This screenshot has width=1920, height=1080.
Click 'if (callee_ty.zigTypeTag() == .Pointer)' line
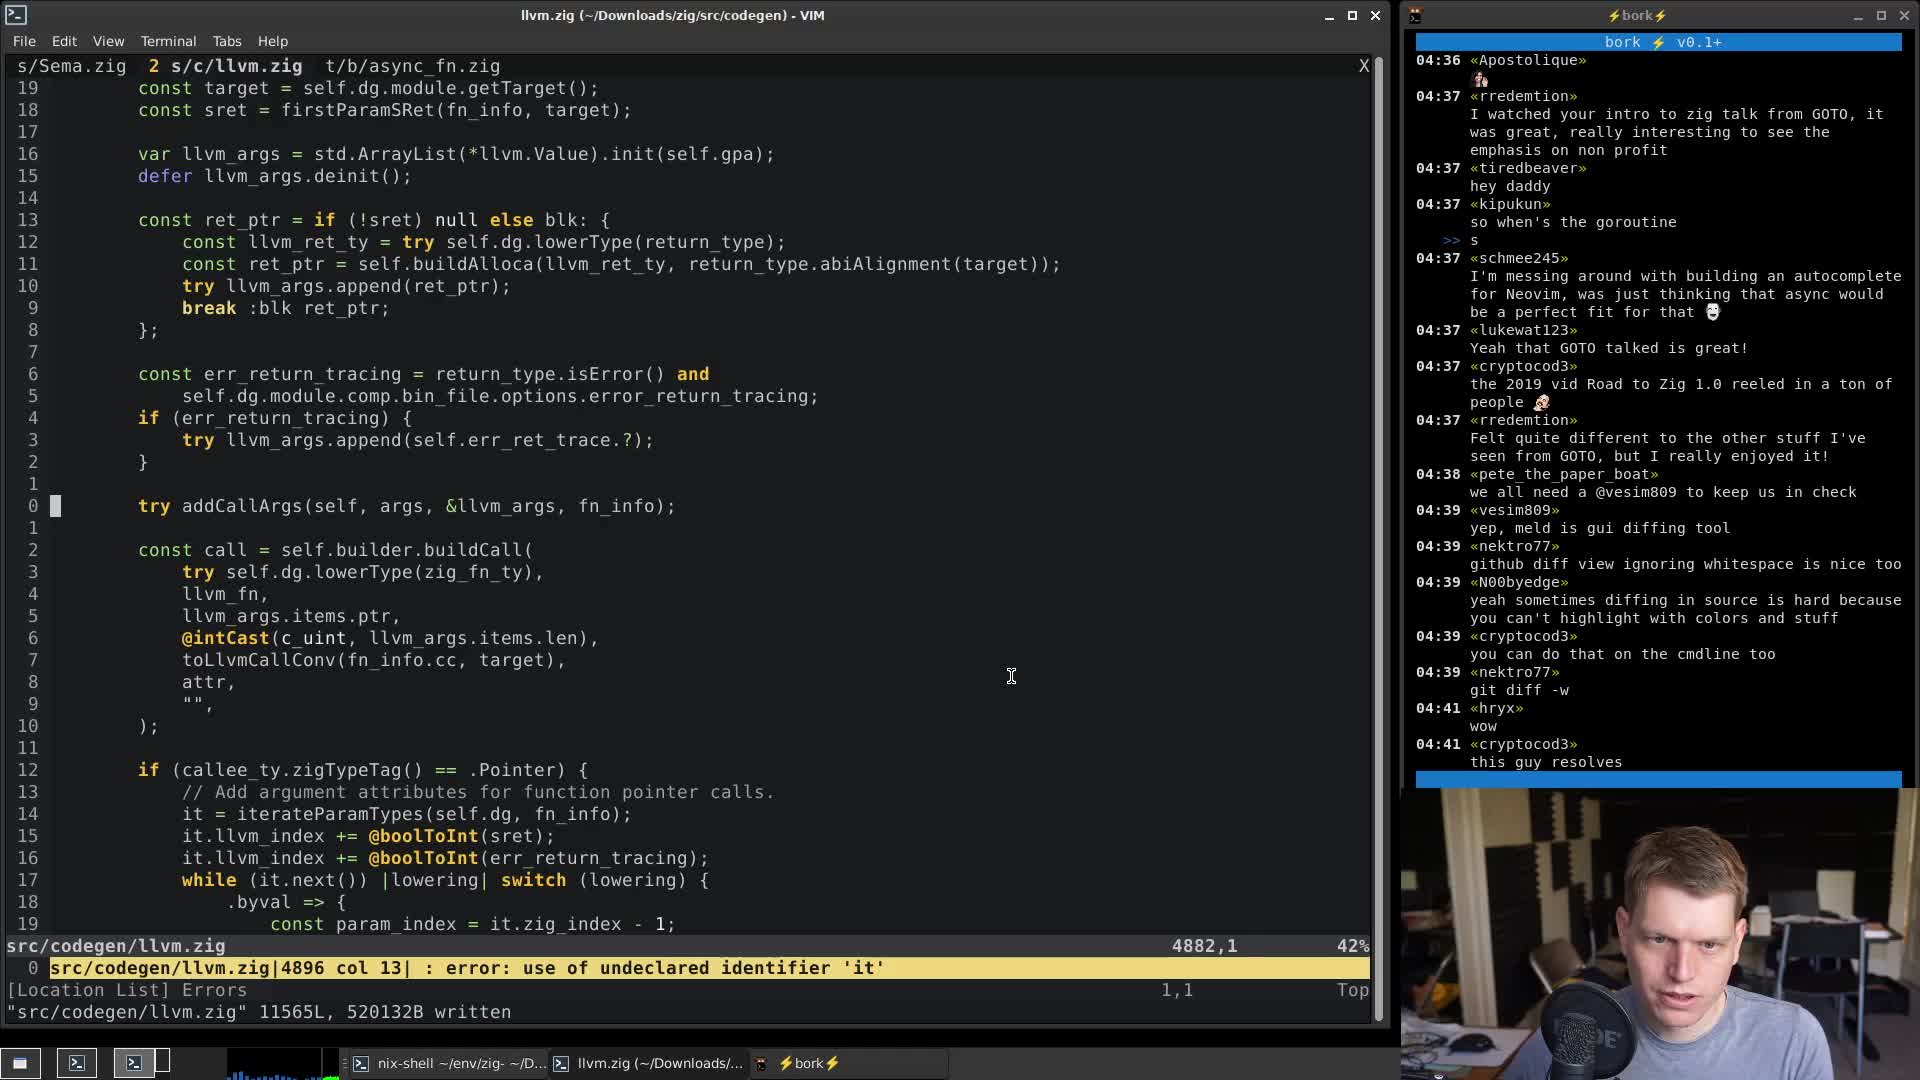click(362, 770)
